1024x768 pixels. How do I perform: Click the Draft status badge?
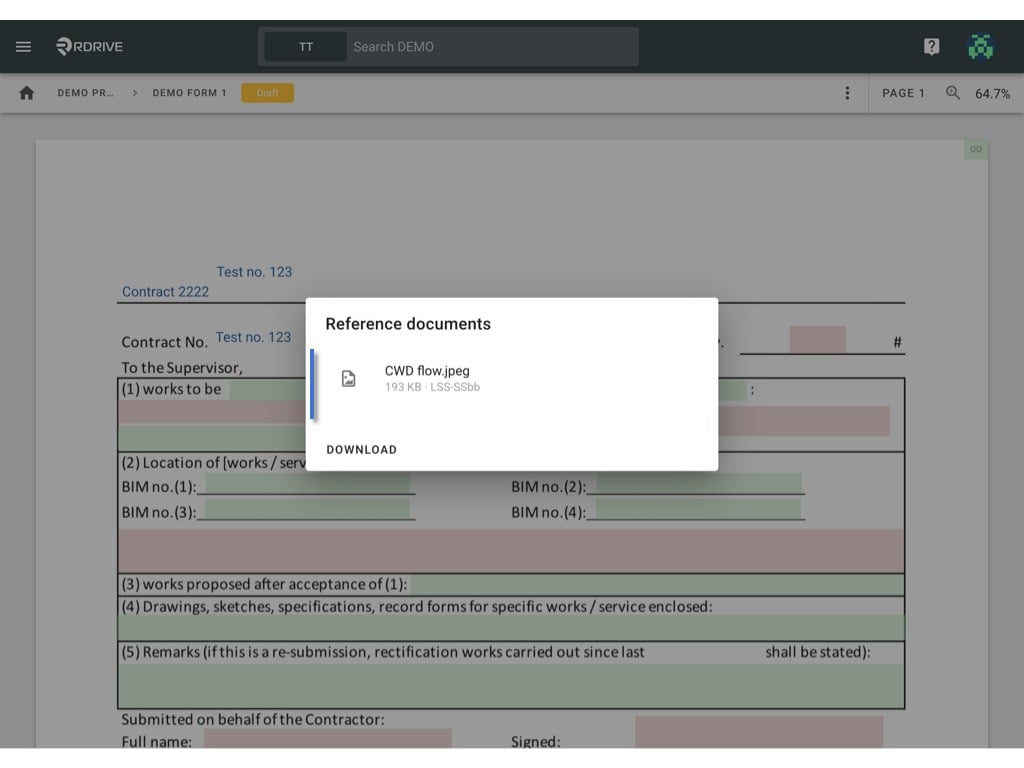click(267, 93)
